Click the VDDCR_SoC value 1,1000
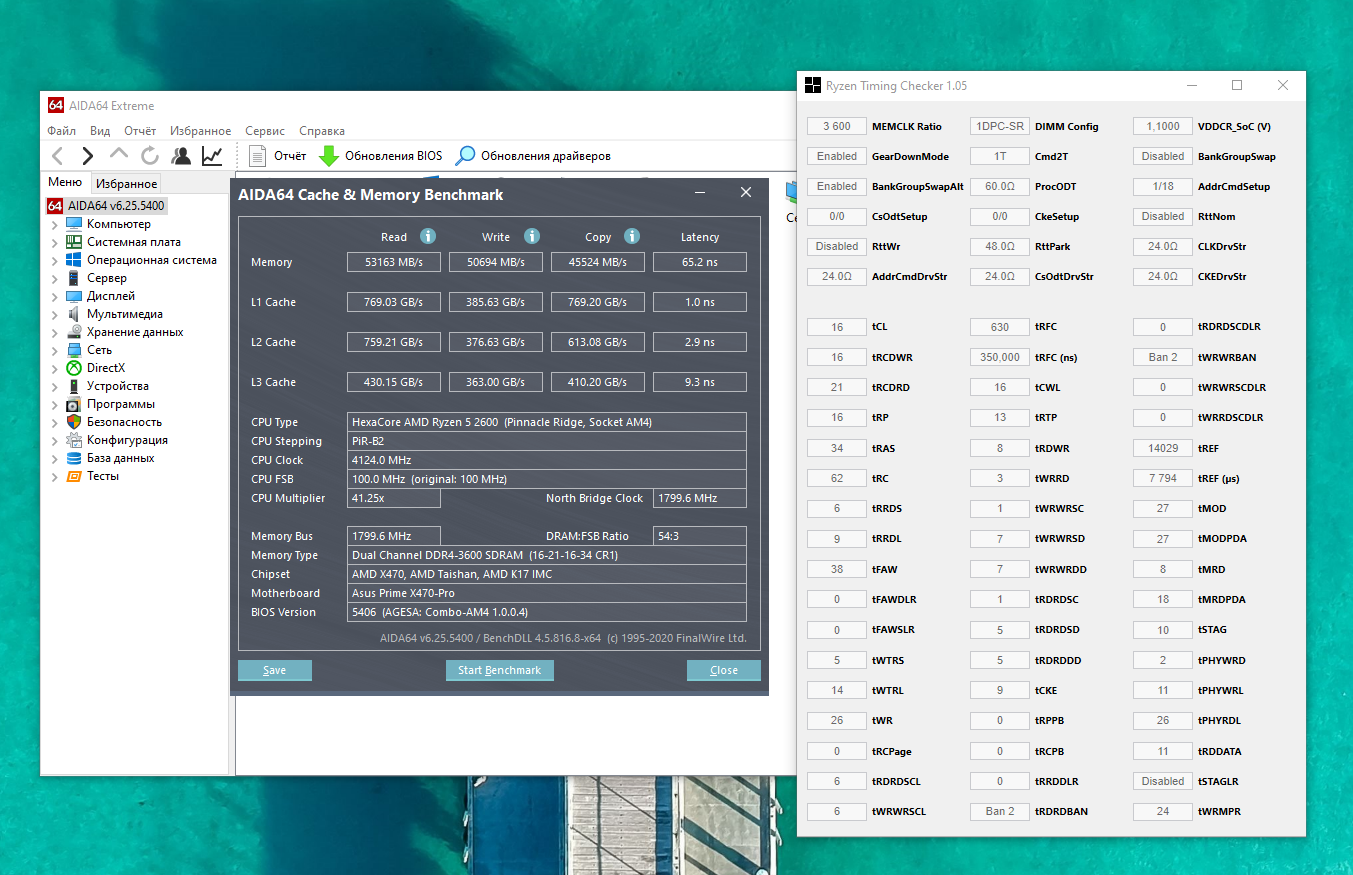This screenshot has width=1353, height=875. coord(1163,126)
